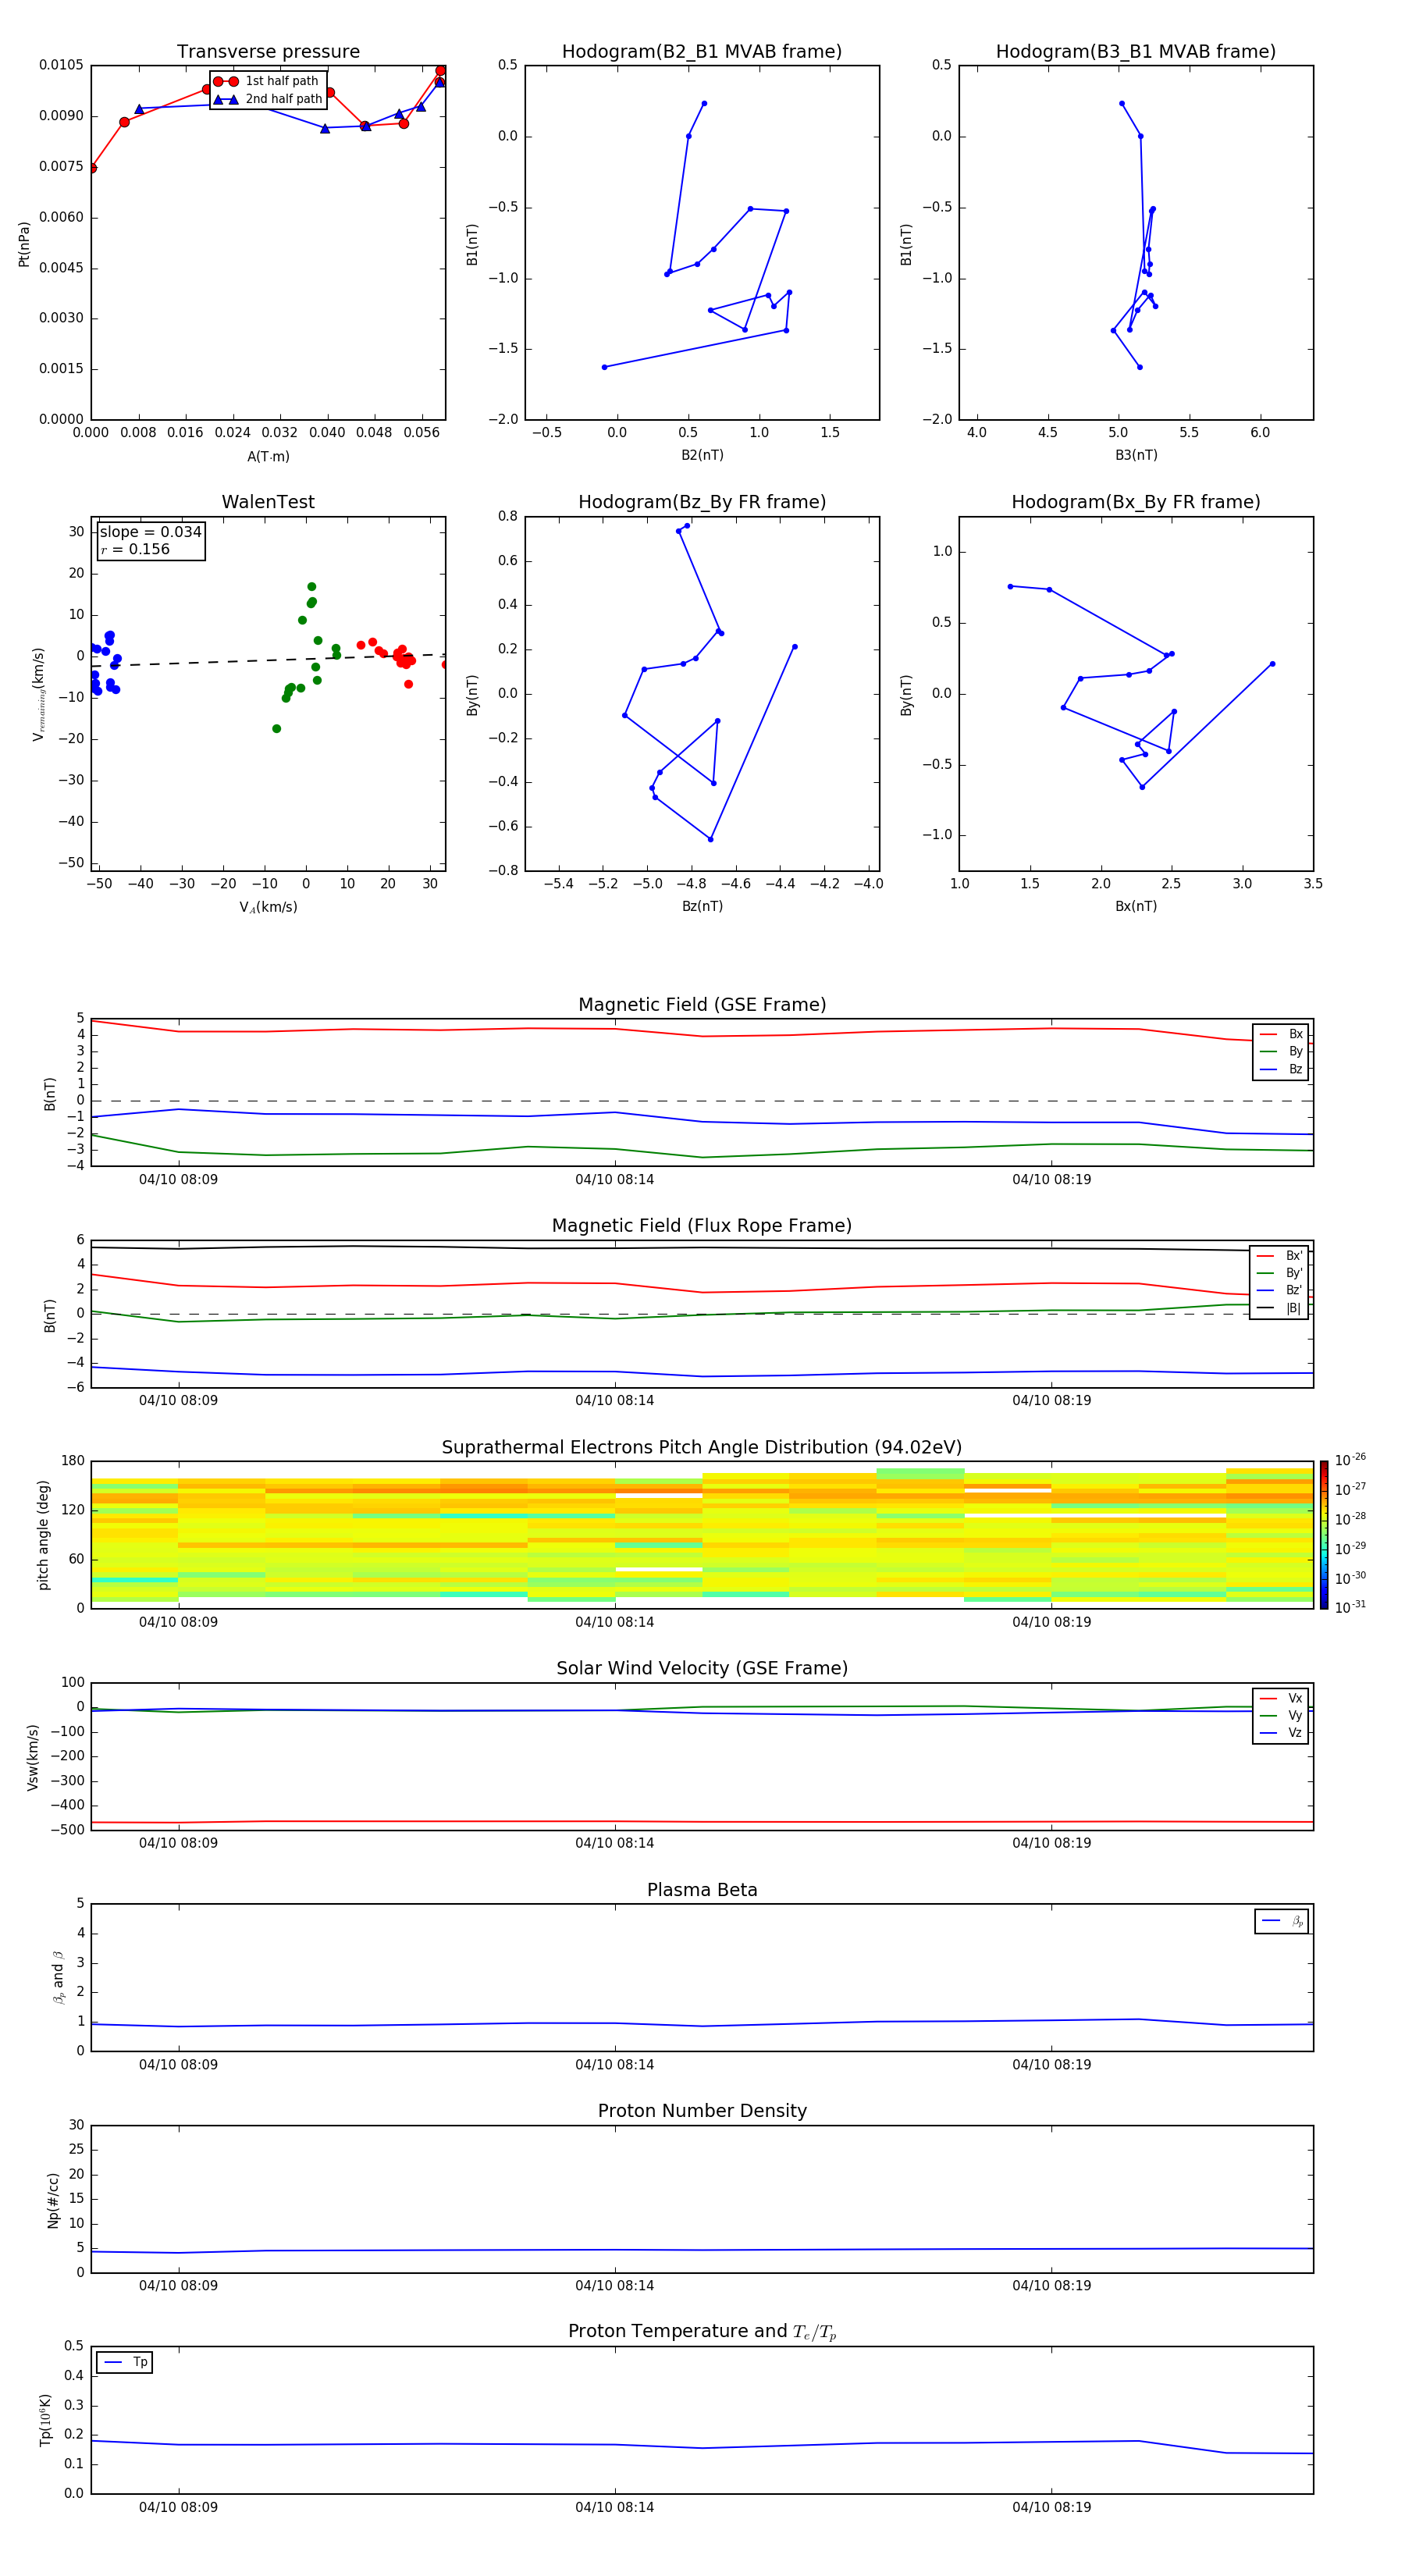Image resolution: width=1405 pixels, height=2576 pixels.
Task: Click the "Magnetic Field (GSE Frame)" title
Action: [x=702, y=1005]
